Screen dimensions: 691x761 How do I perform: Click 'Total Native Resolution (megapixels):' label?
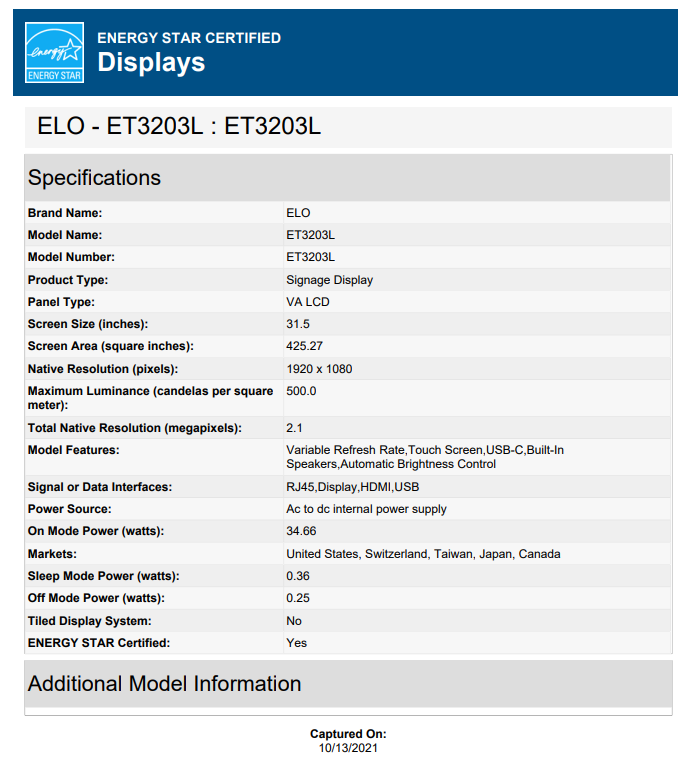pos(134,428)
